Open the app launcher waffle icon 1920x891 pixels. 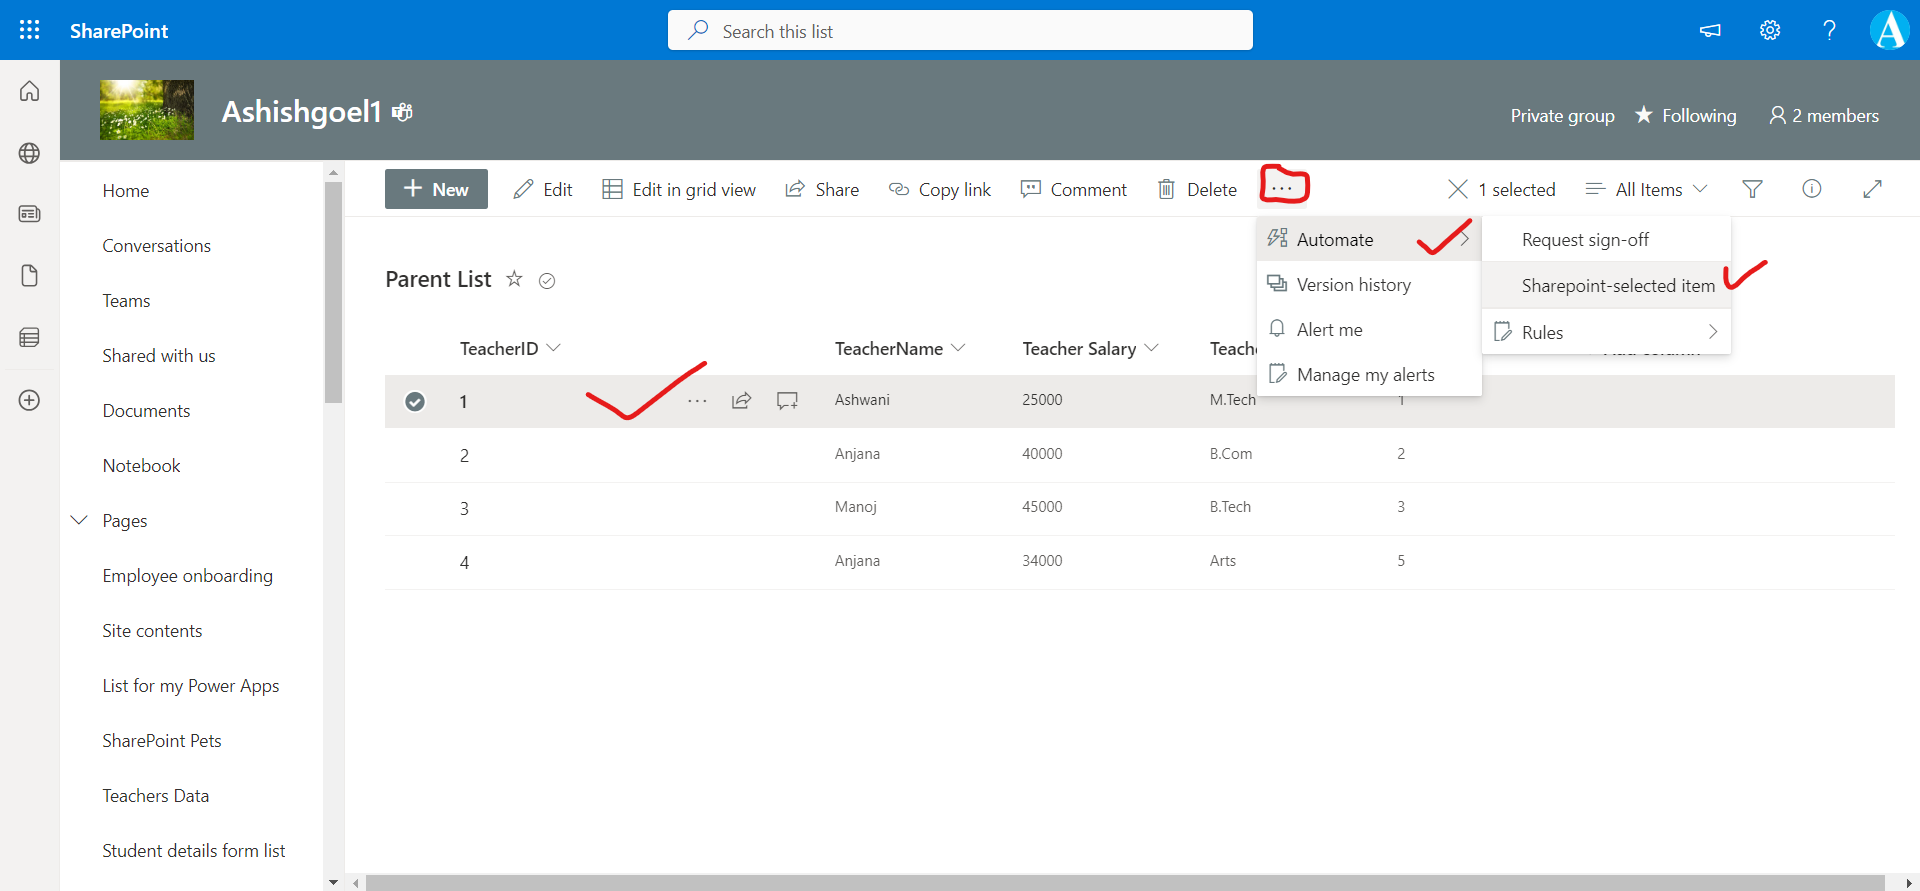30,30
